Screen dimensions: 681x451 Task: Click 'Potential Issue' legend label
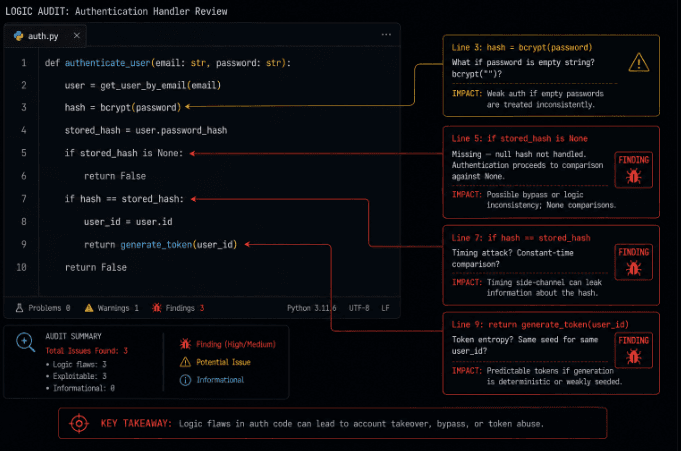[x=223, y=362]
